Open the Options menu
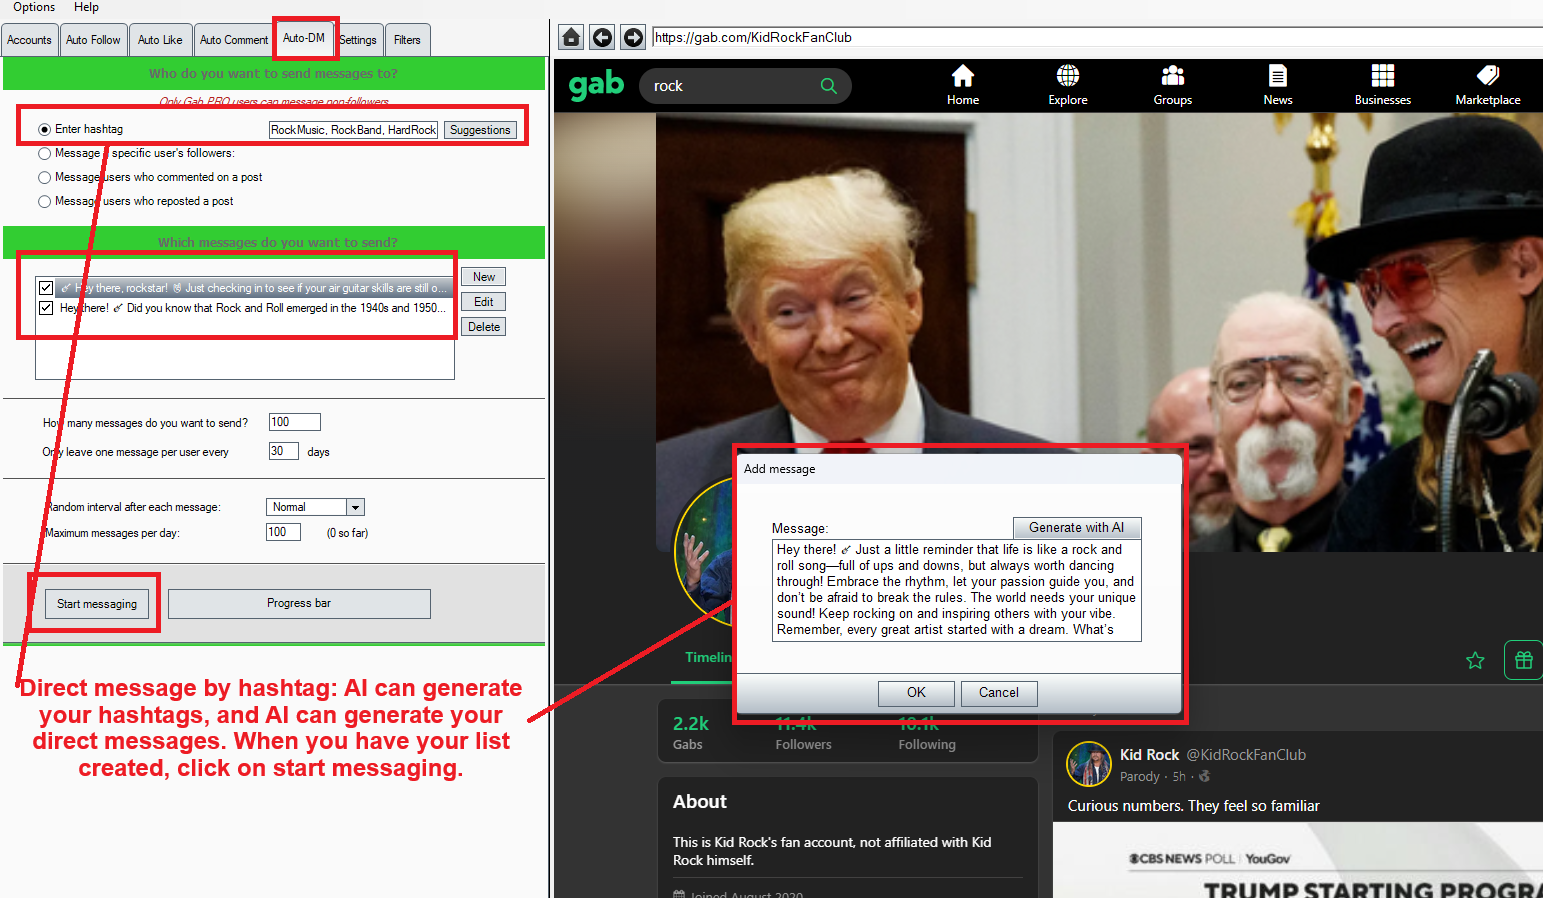 [x=34, y=7]
